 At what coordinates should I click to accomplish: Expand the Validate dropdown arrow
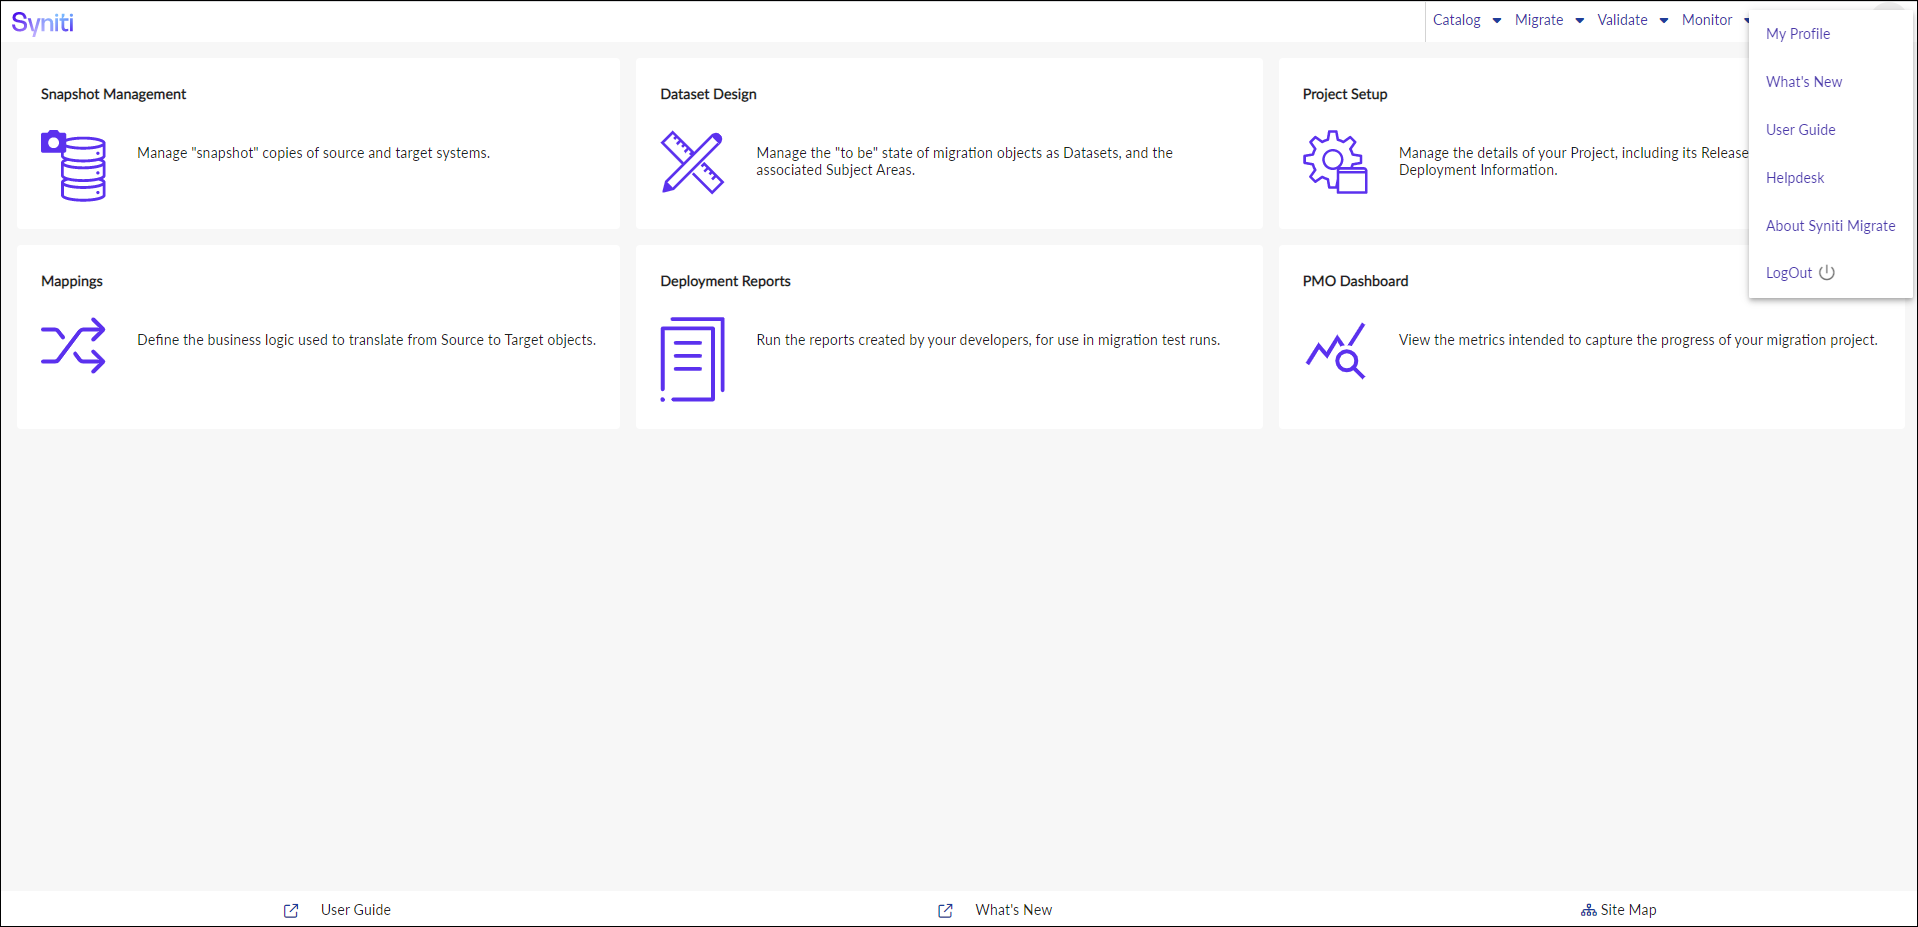[1664, 20]
